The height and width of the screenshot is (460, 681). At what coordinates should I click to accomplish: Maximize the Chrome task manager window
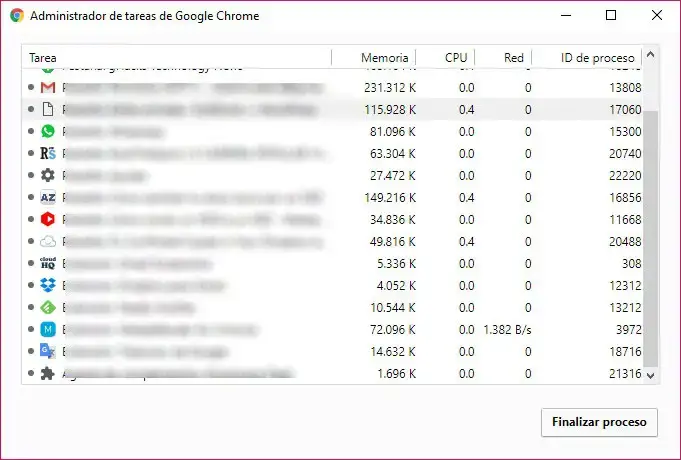click(x=611, y=15)
